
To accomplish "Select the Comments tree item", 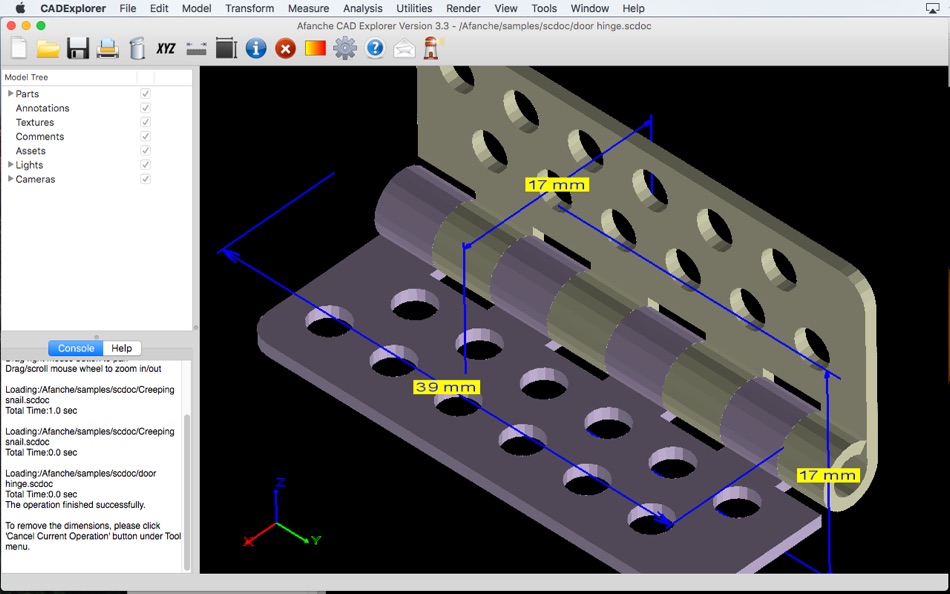I will [40, 136].
